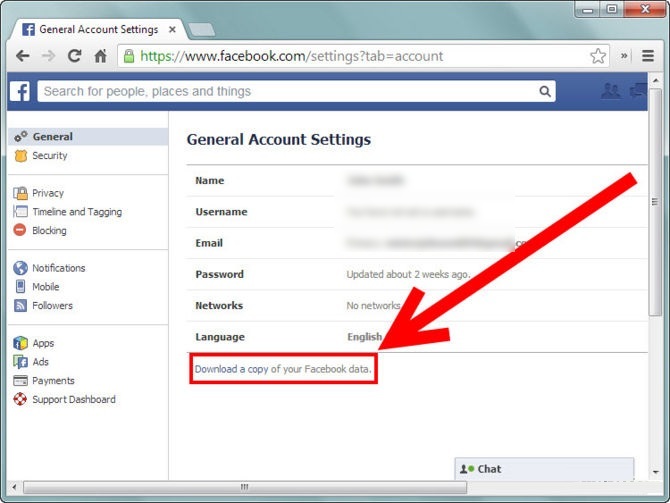
Task: Click the red Blocking icon
Action: (20, 230)
